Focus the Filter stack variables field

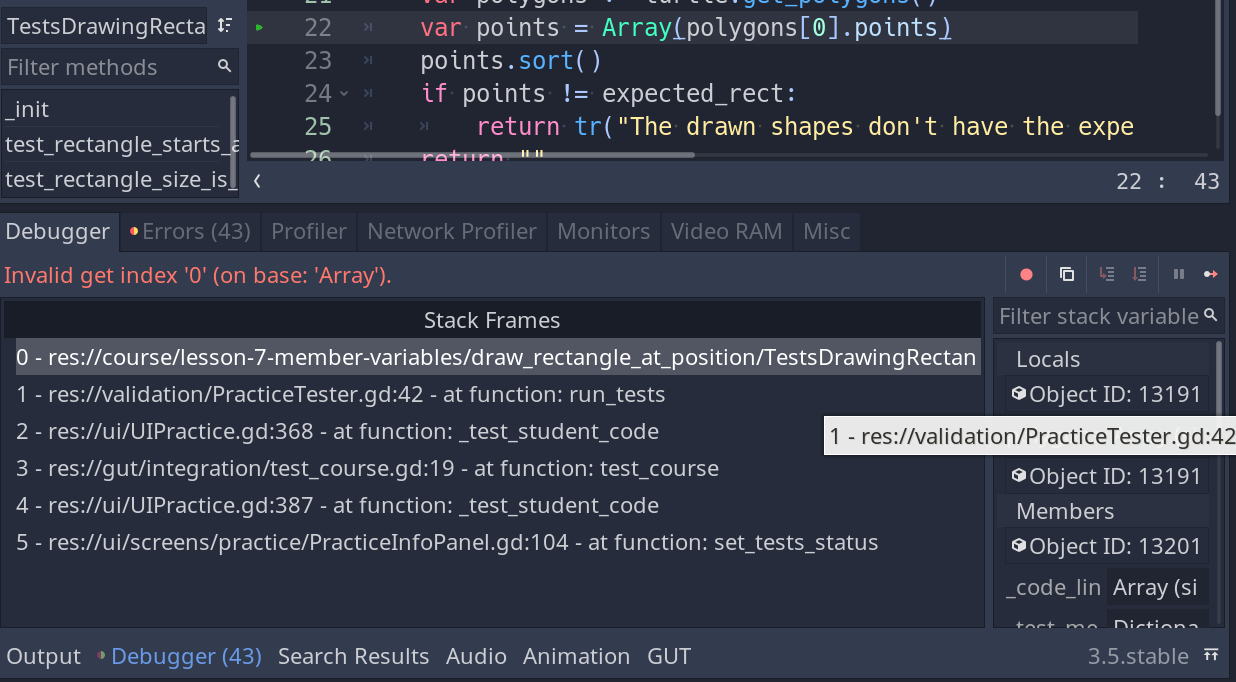(1108, 316)
